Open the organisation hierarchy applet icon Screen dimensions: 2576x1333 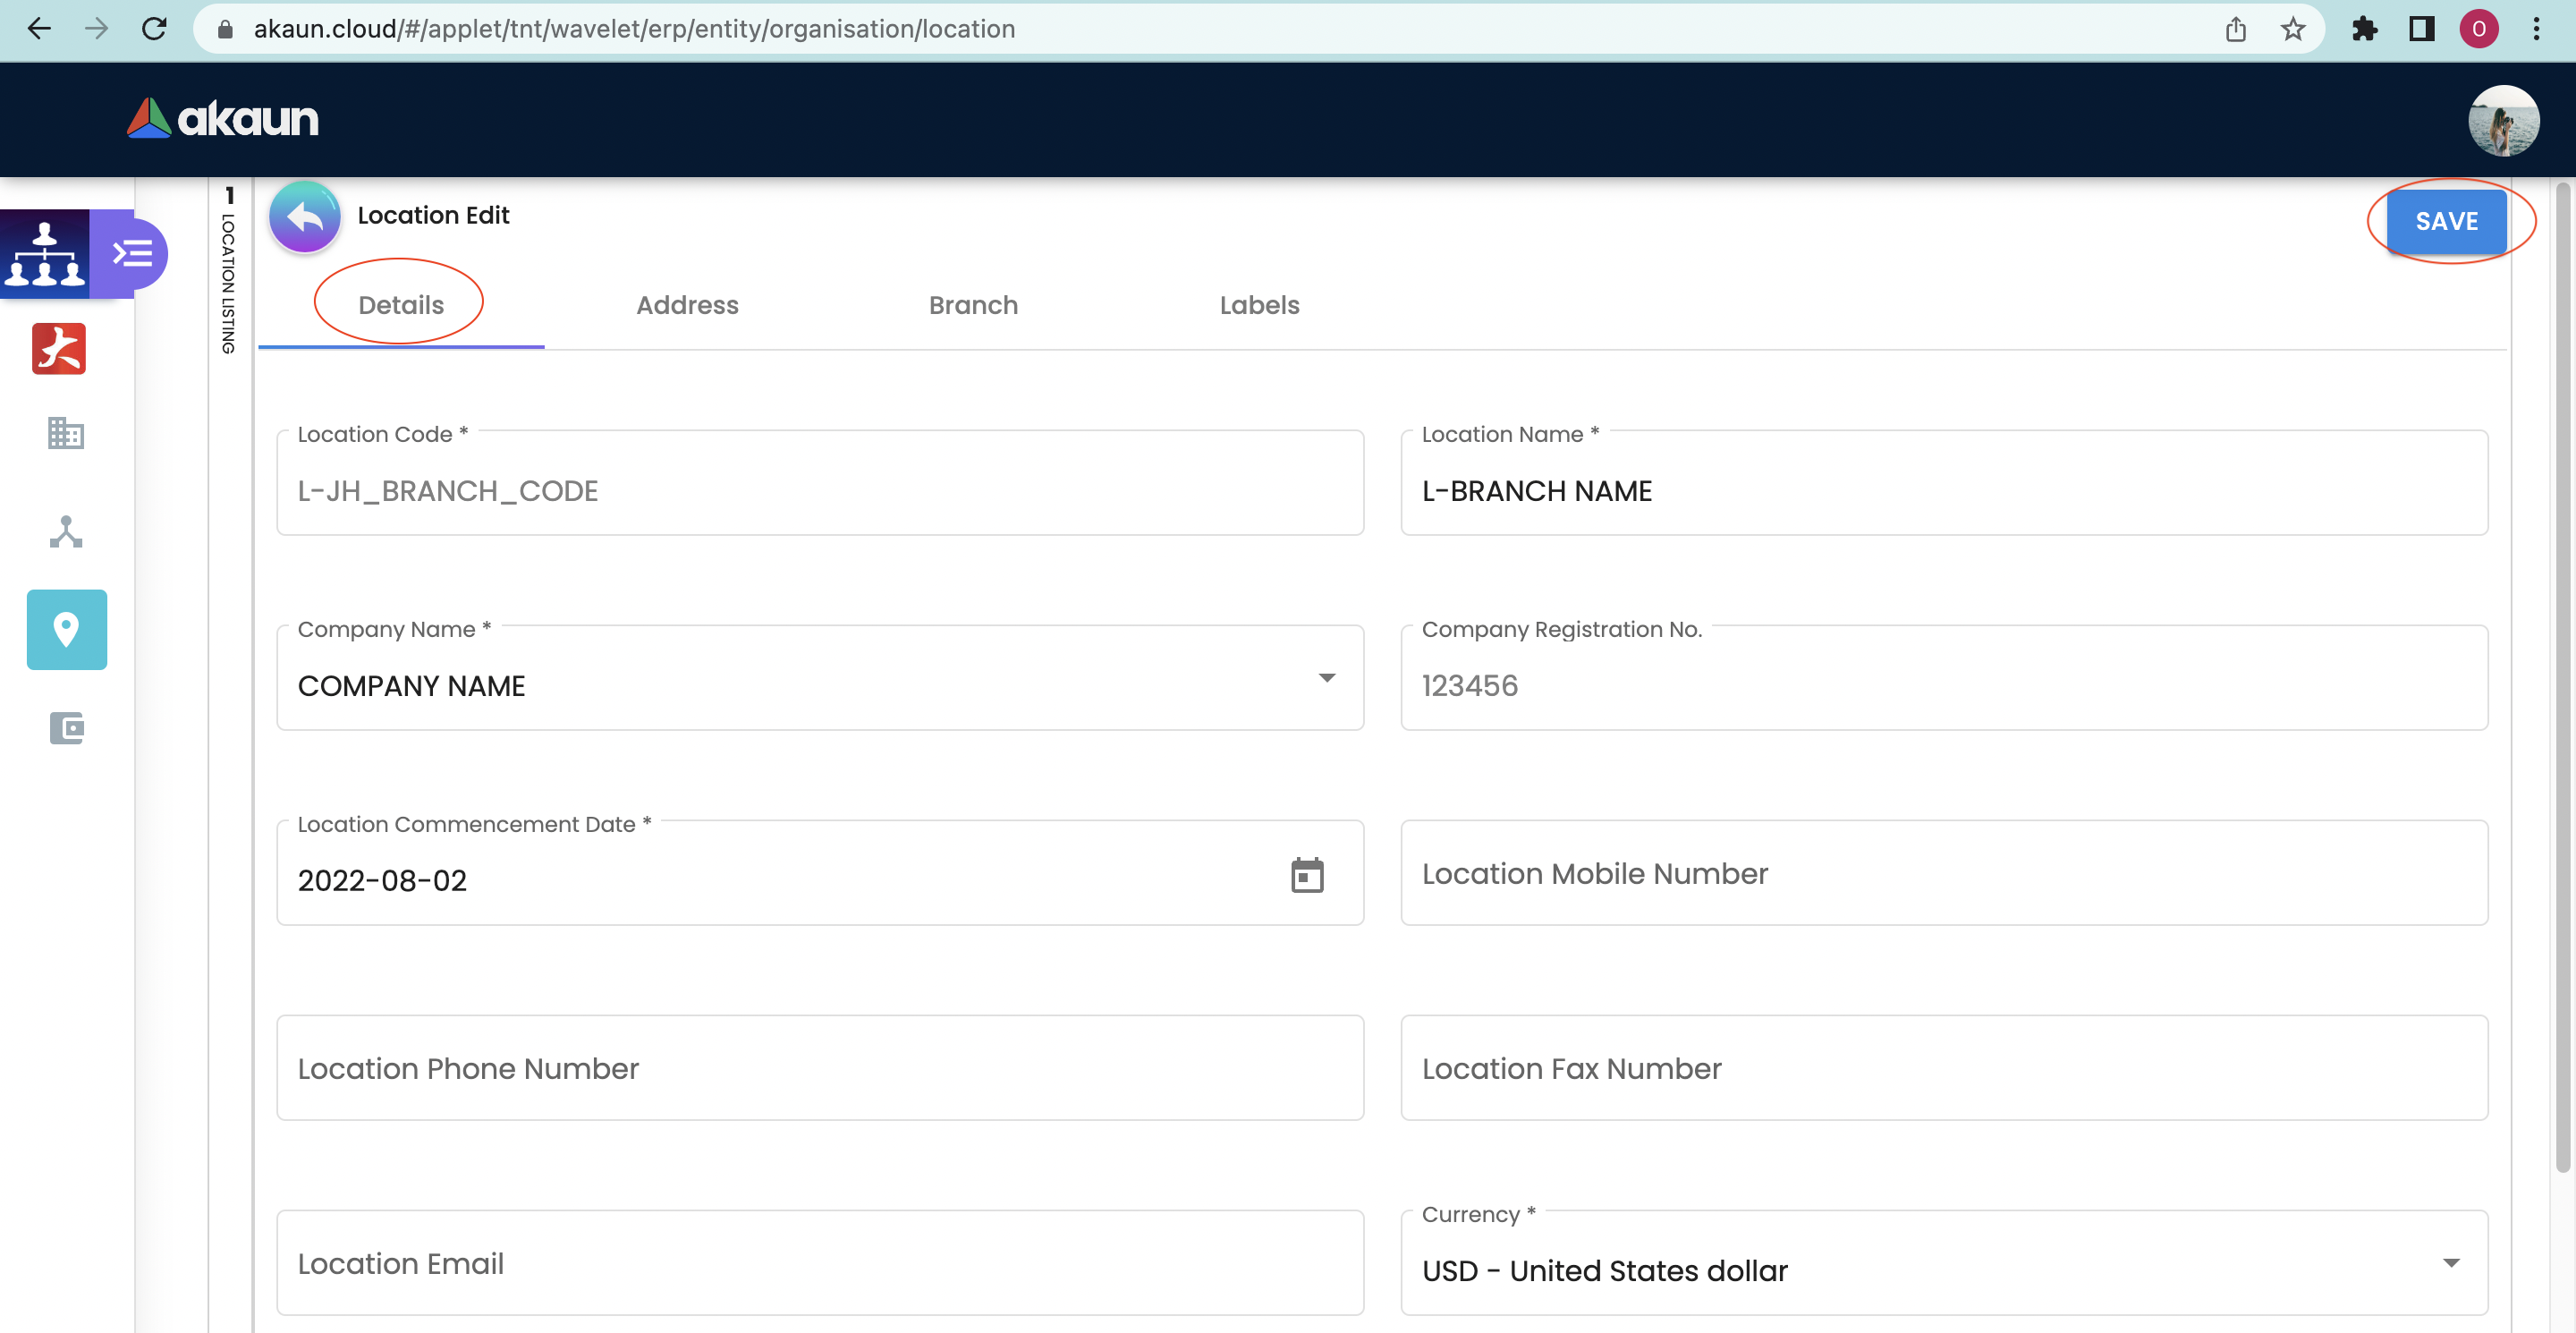[x=45, y=253]
